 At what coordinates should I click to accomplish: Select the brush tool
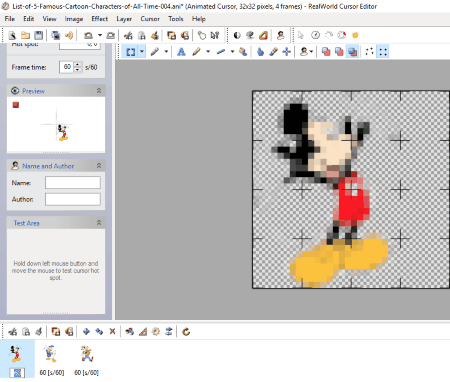196,52
